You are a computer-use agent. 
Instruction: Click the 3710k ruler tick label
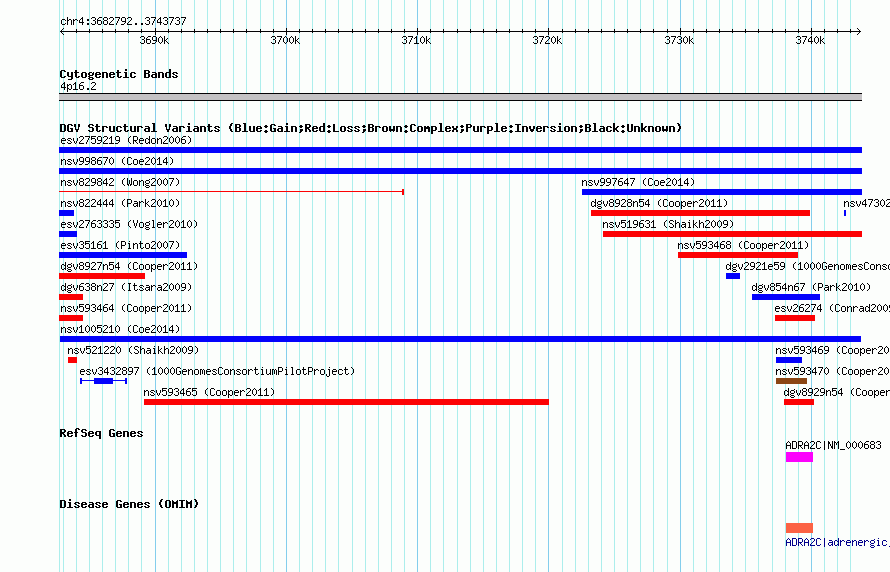[416, 40]
